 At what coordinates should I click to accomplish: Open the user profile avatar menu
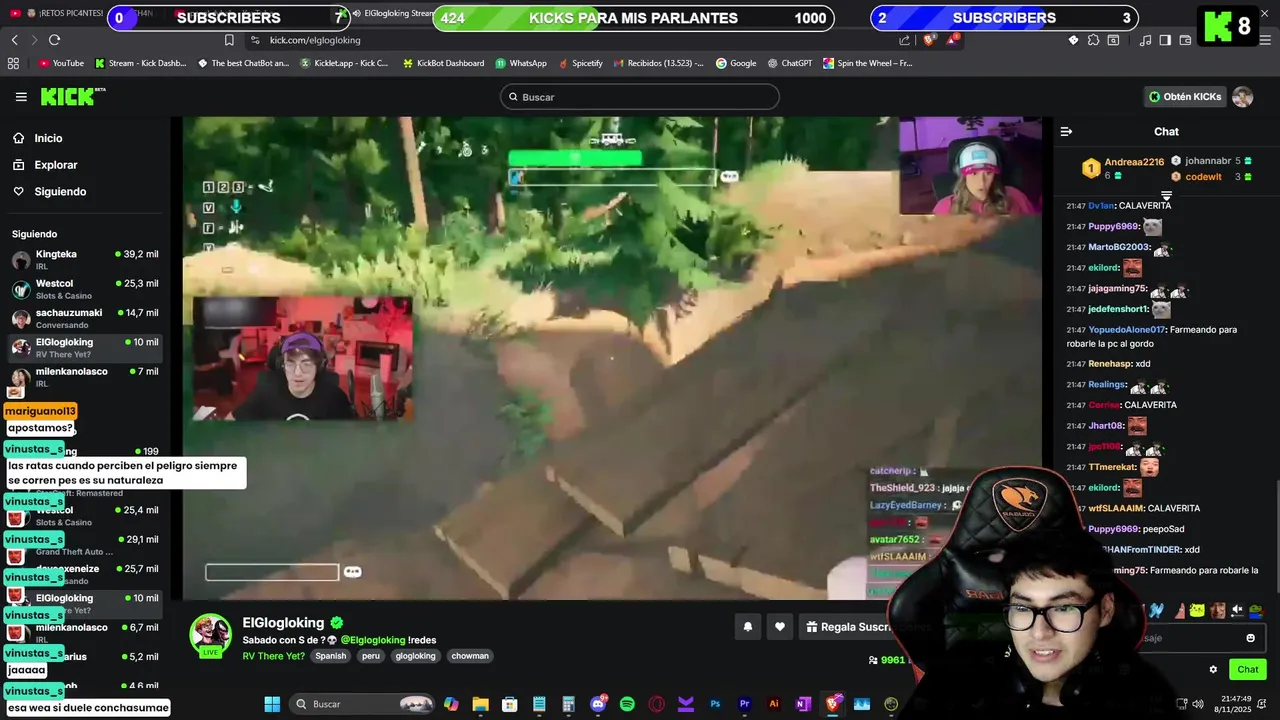(1243, 97)
